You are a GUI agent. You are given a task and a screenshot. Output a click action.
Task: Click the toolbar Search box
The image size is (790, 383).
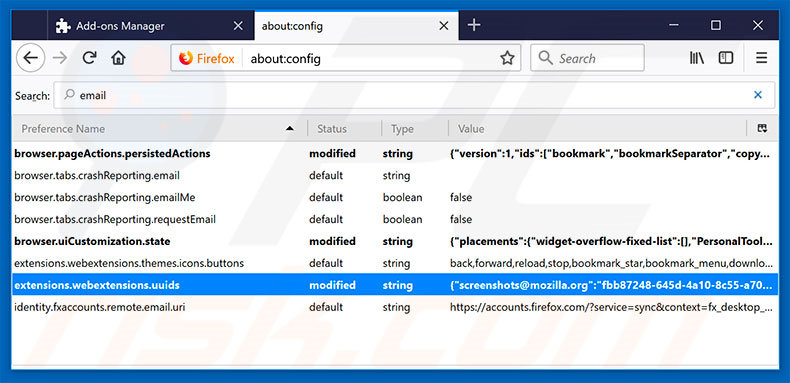point(587,58)
